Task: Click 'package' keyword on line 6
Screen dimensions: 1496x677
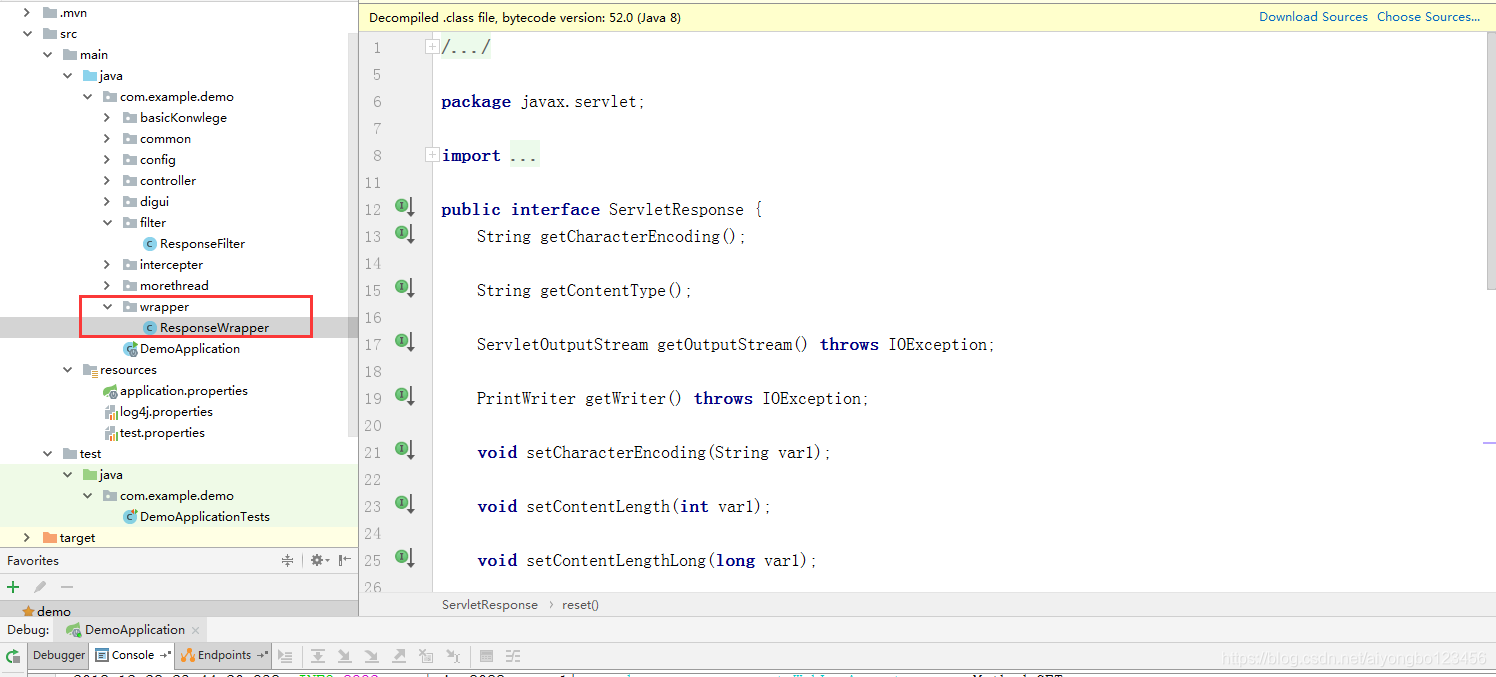Action: coord(476,101)
